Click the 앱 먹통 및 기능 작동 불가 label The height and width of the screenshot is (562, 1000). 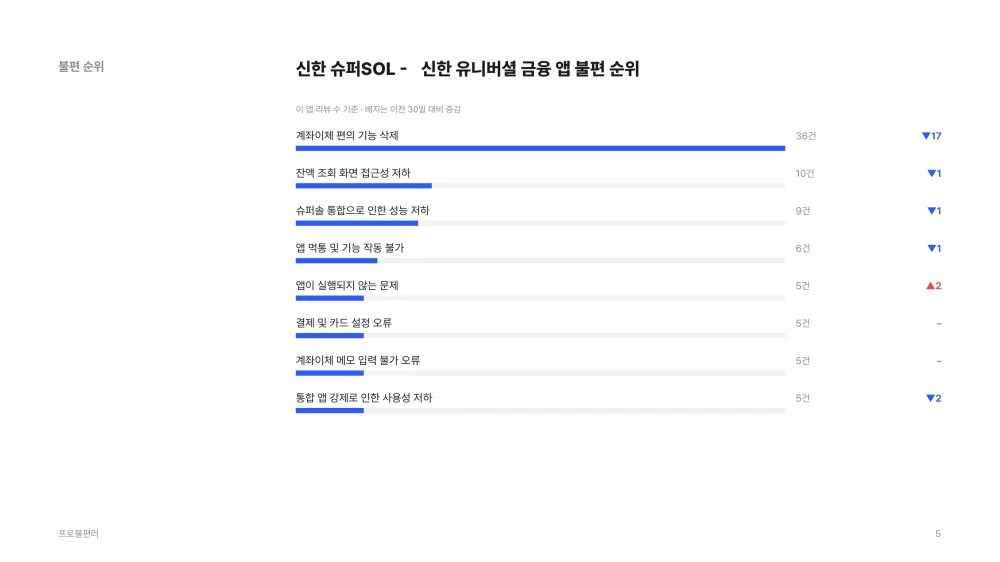click(x=349, y=248)
